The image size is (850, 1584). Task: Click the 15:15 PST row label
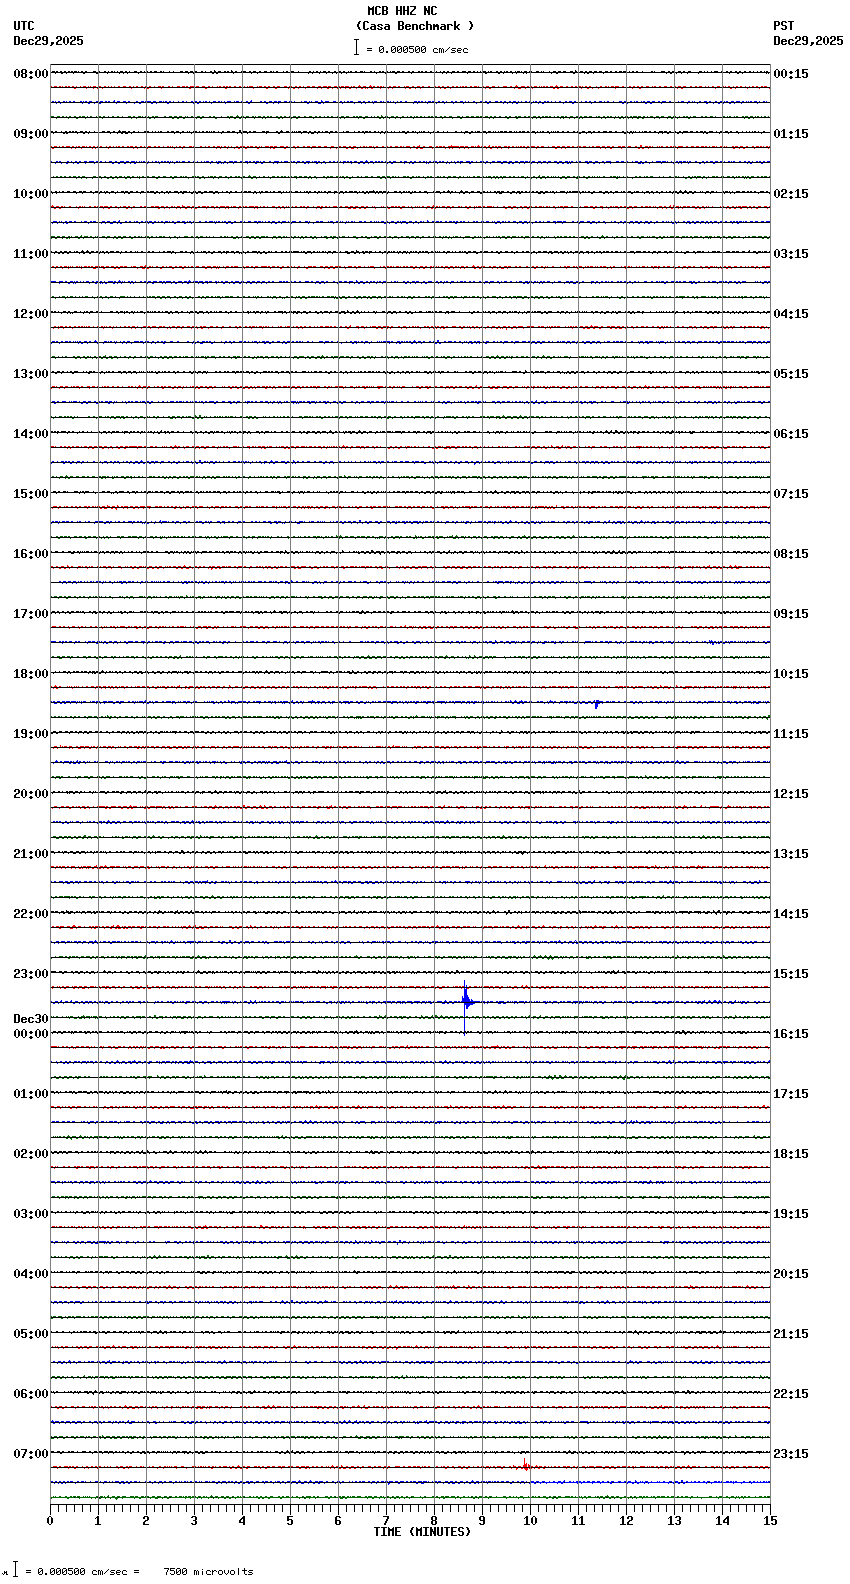click(791, 974)
